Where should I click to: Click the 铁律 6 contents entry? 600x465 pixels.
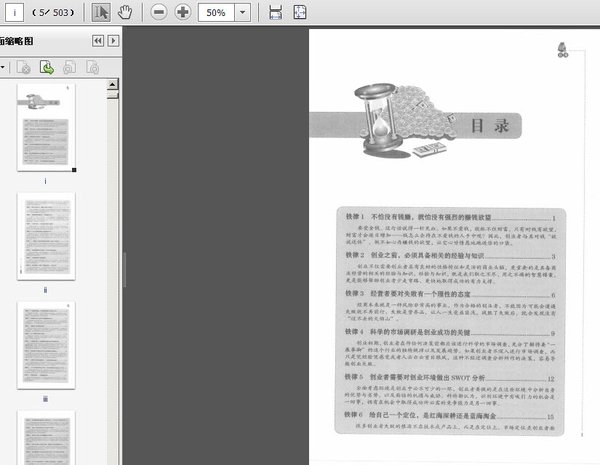coord(449,416)
